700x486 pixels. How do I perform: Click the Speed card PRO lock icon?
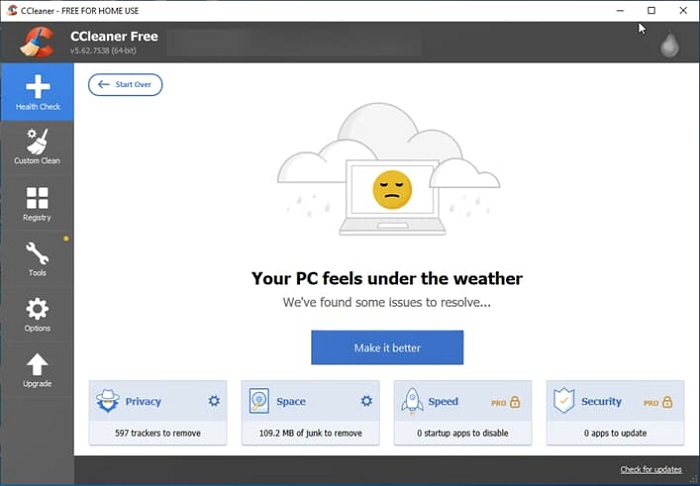(x=515, y=402)
